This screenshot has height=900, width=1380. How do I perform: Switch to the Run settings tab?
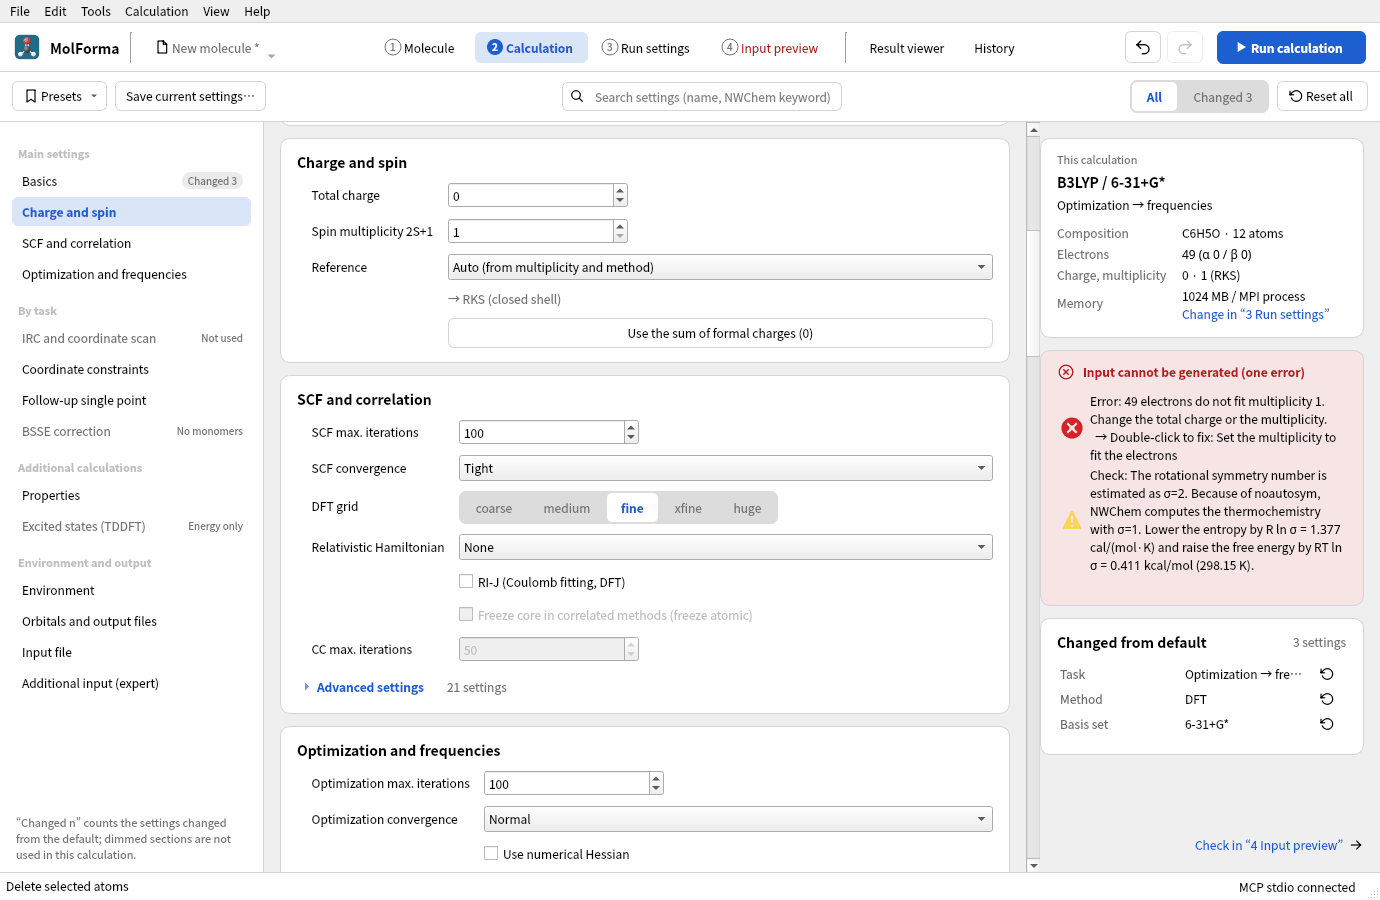[x=646, y=48]
